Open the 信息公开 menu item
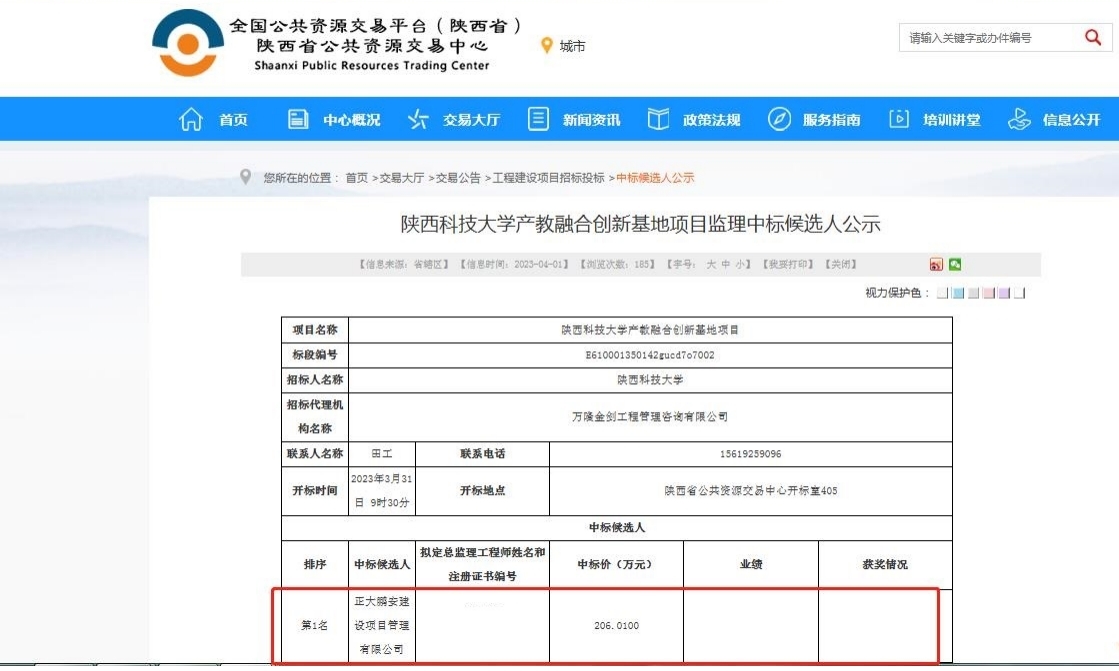 1071,120
